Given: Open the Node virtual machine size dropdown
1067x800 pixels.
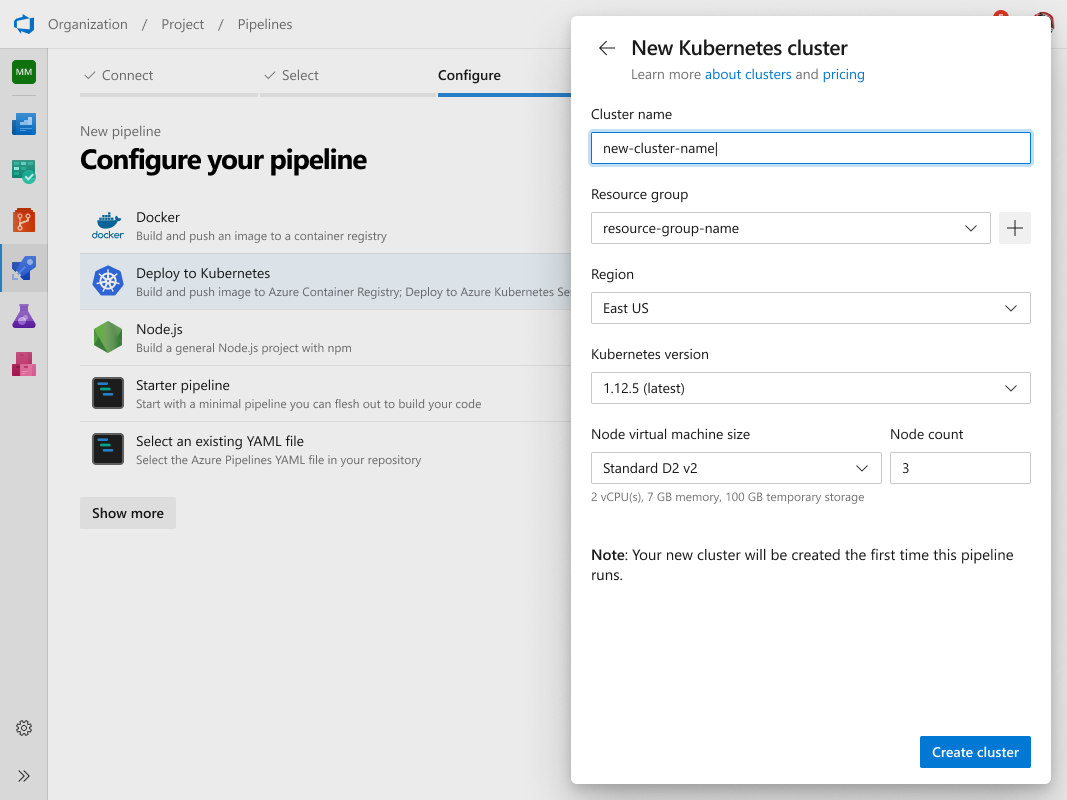Looking at the screenshot, I should tap(736, 467).
